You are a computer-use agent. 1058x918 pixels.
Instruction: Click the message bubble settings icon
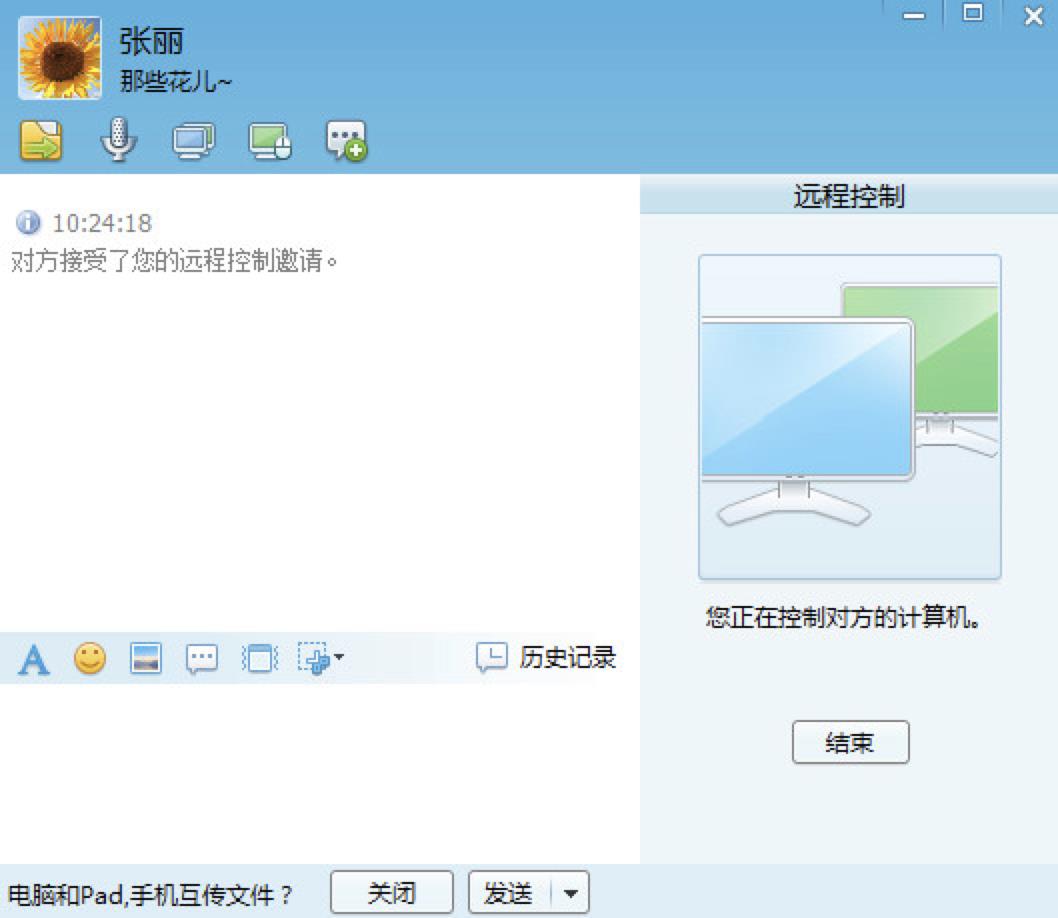pos(202,658)
